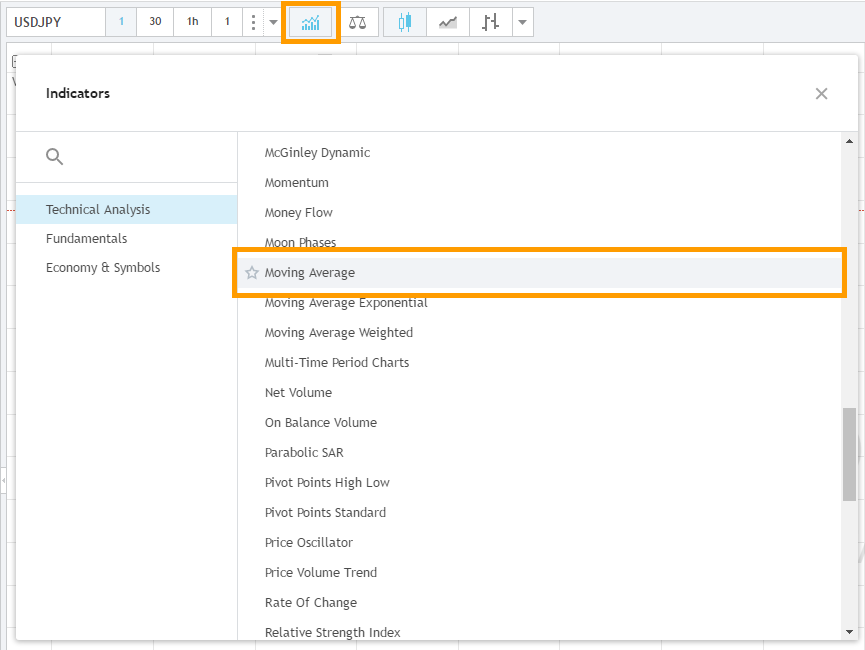The image size is (865, 650).
Task: Click the indicator search magnifier icon
Action: (x=54, y=157)
